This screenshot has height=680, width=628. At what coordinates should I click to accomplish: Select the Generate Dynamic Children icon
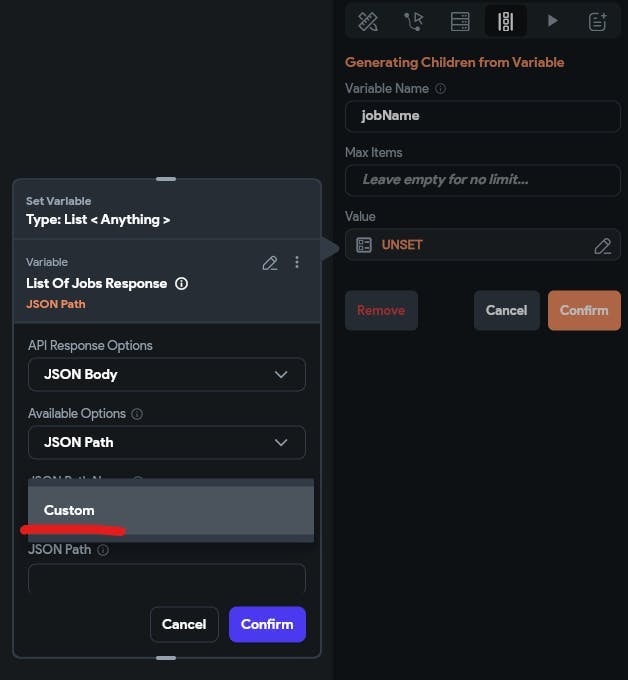click(x=505, y=21)
